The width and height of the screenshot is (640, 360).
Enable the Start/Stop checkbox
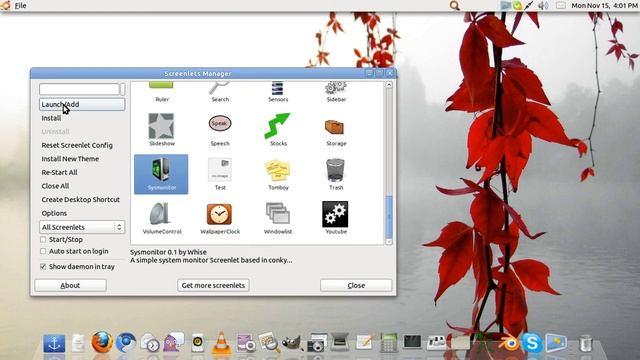(43, 240)
